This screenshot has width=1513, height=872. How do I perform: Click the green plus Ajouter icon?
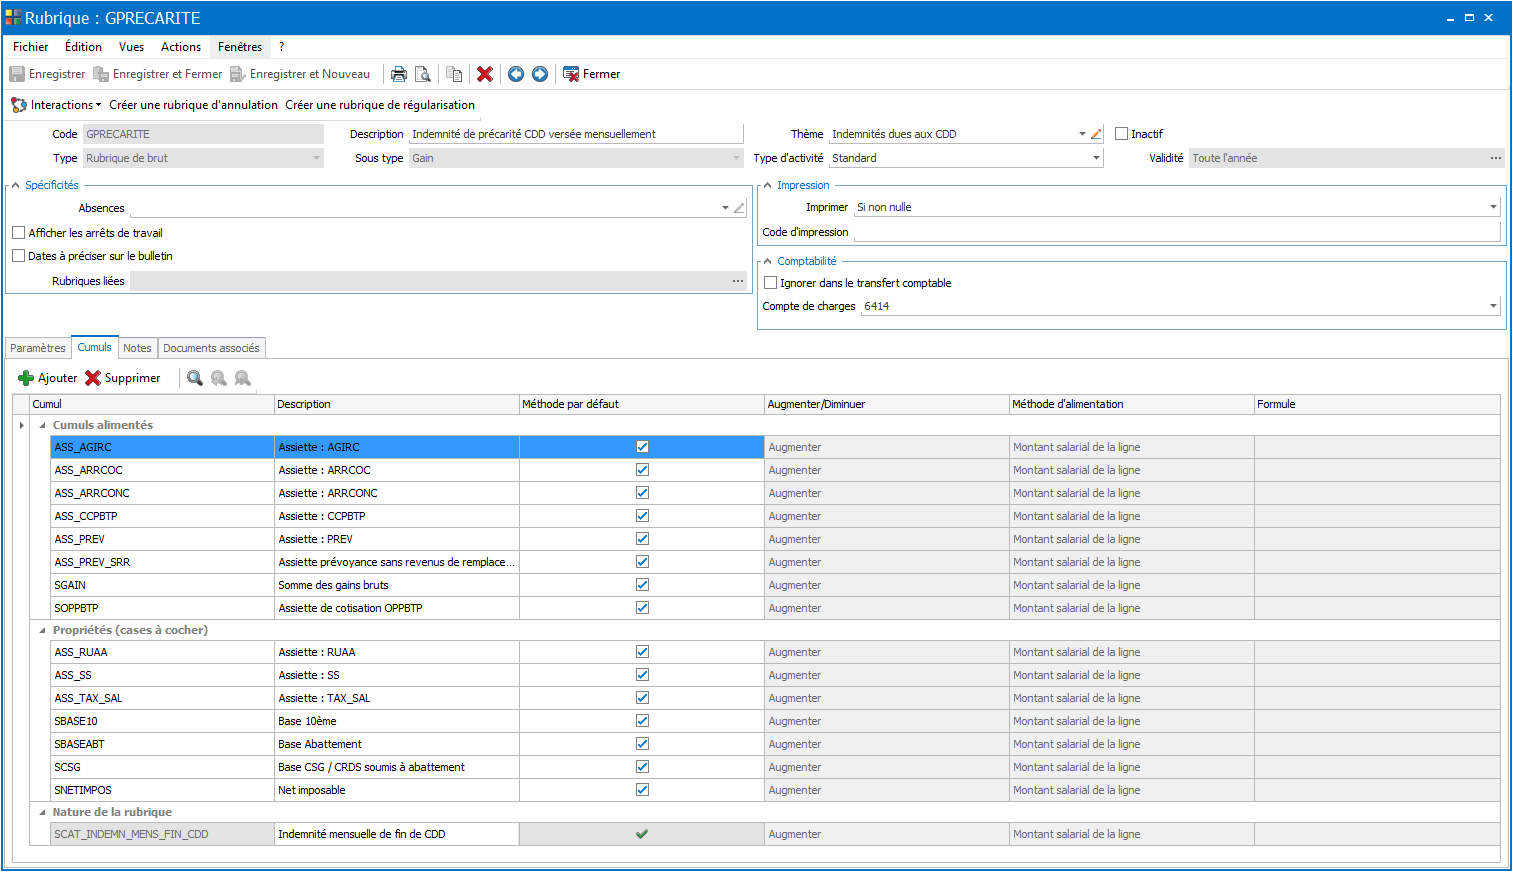tap(26, 378)
